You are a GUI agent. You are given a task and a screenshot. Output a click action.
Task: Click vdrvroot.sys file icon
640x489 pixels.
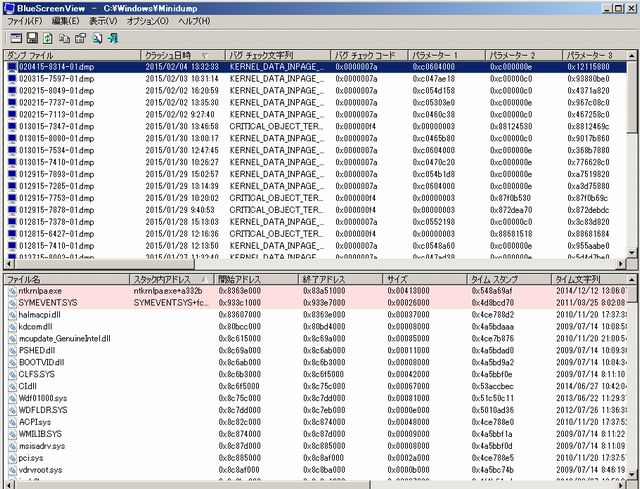[x=12, y=469]
